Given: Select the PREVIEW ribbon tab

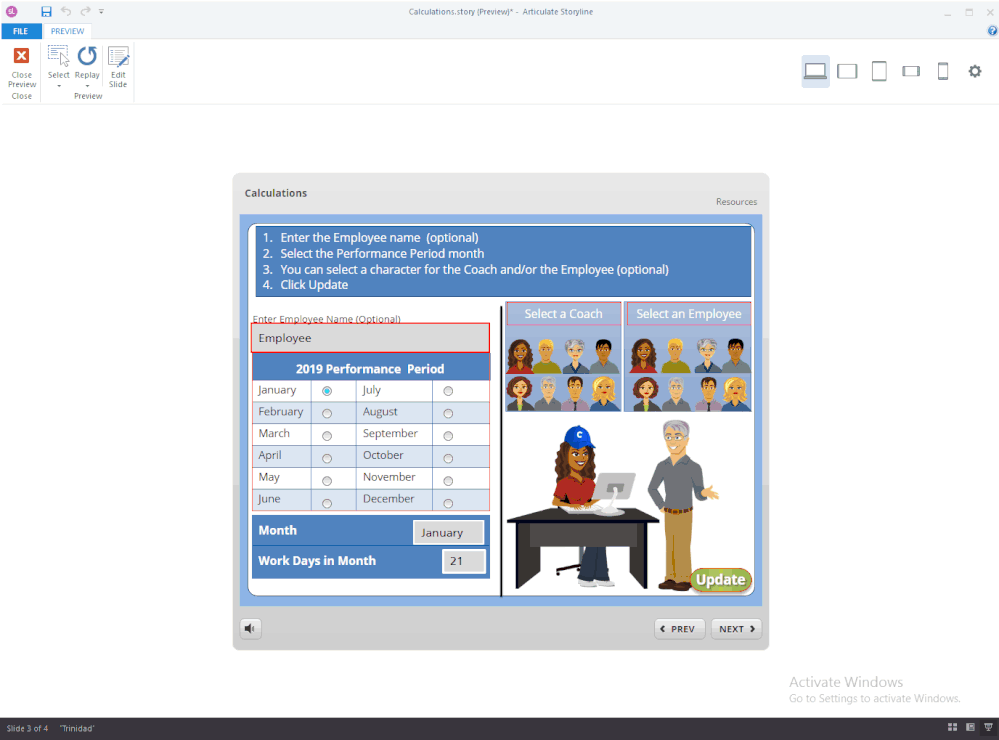Looking at the screenshot, I should click(x=67, y=31).
